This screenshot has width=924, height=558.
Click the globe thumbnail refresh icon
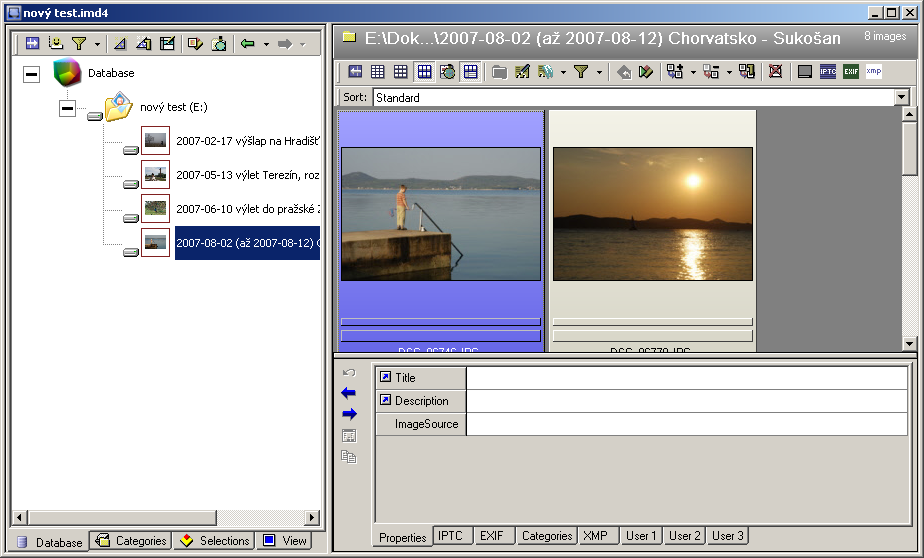(x=447, y=71)
